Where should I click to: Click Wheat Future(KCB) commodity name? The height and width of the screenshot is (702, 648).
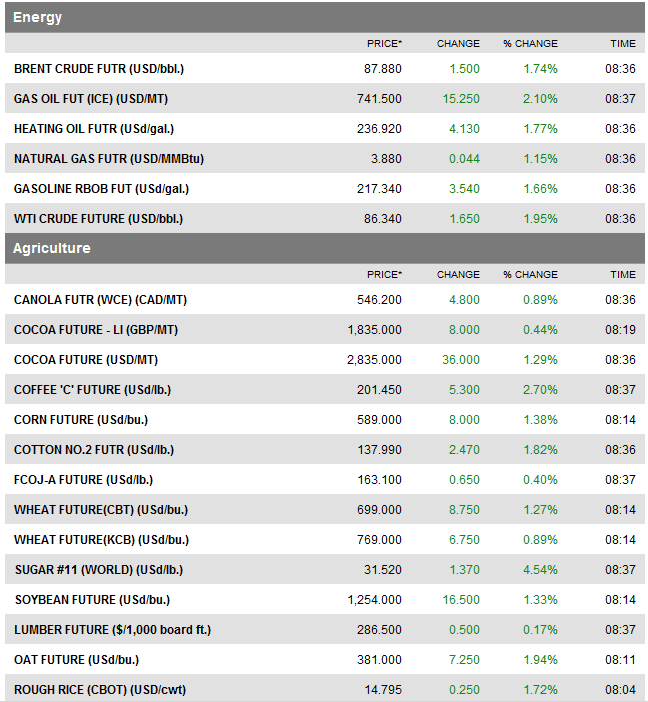[101, 540]
